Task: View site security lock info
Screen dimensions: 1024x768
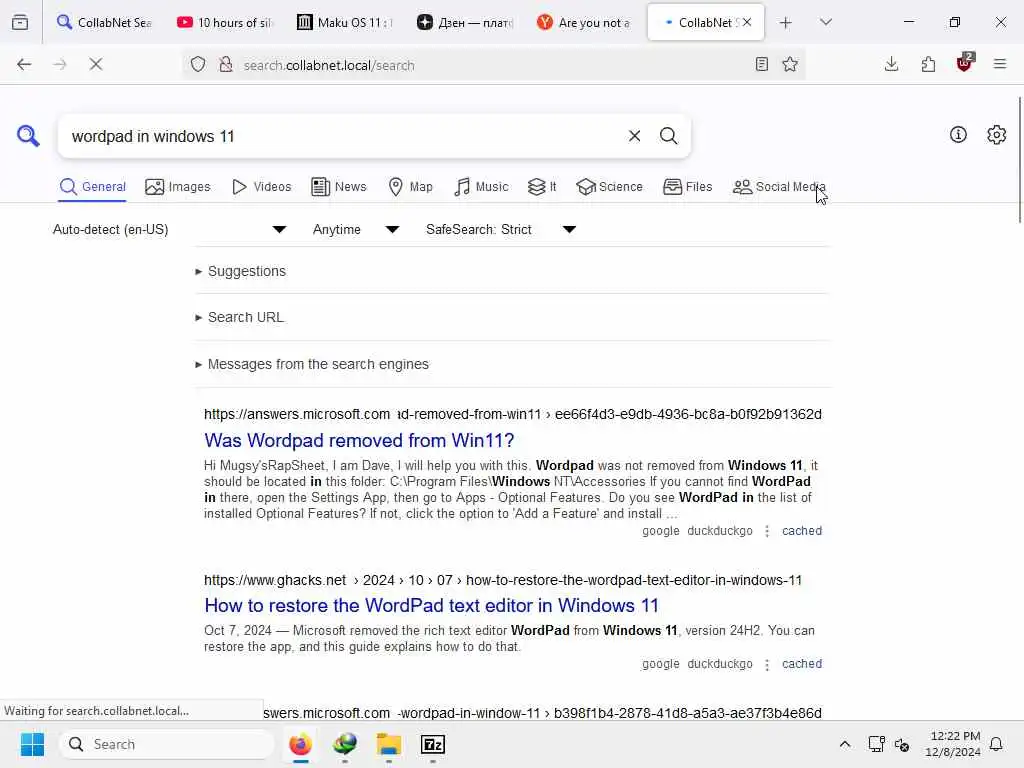Action: click(226, 65)
